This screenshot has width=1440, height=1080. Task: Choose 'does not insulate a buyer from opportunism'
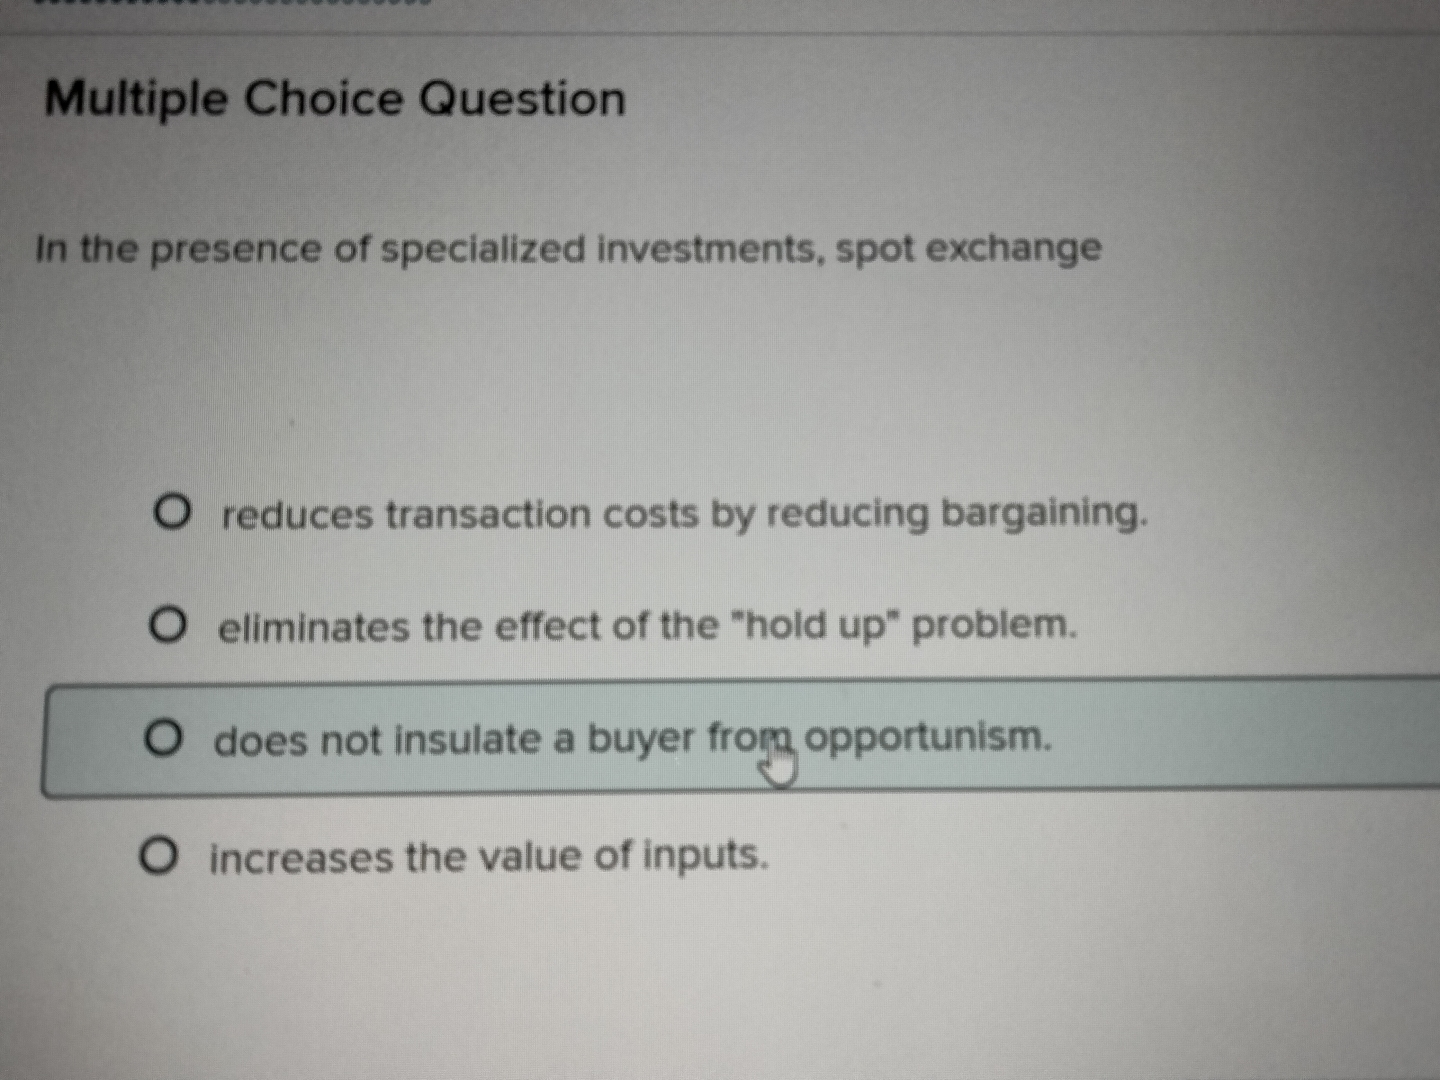tap(165, 738)
